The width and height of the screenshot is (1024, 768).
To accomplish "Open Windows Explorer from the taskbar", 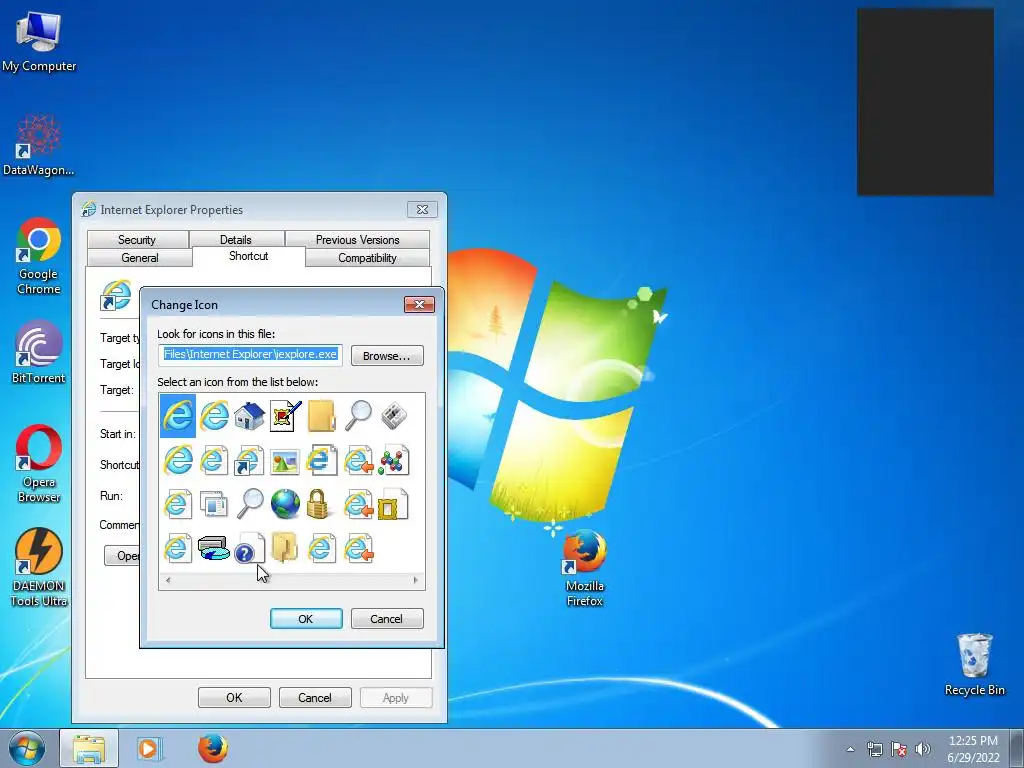I will pos(89,748).
